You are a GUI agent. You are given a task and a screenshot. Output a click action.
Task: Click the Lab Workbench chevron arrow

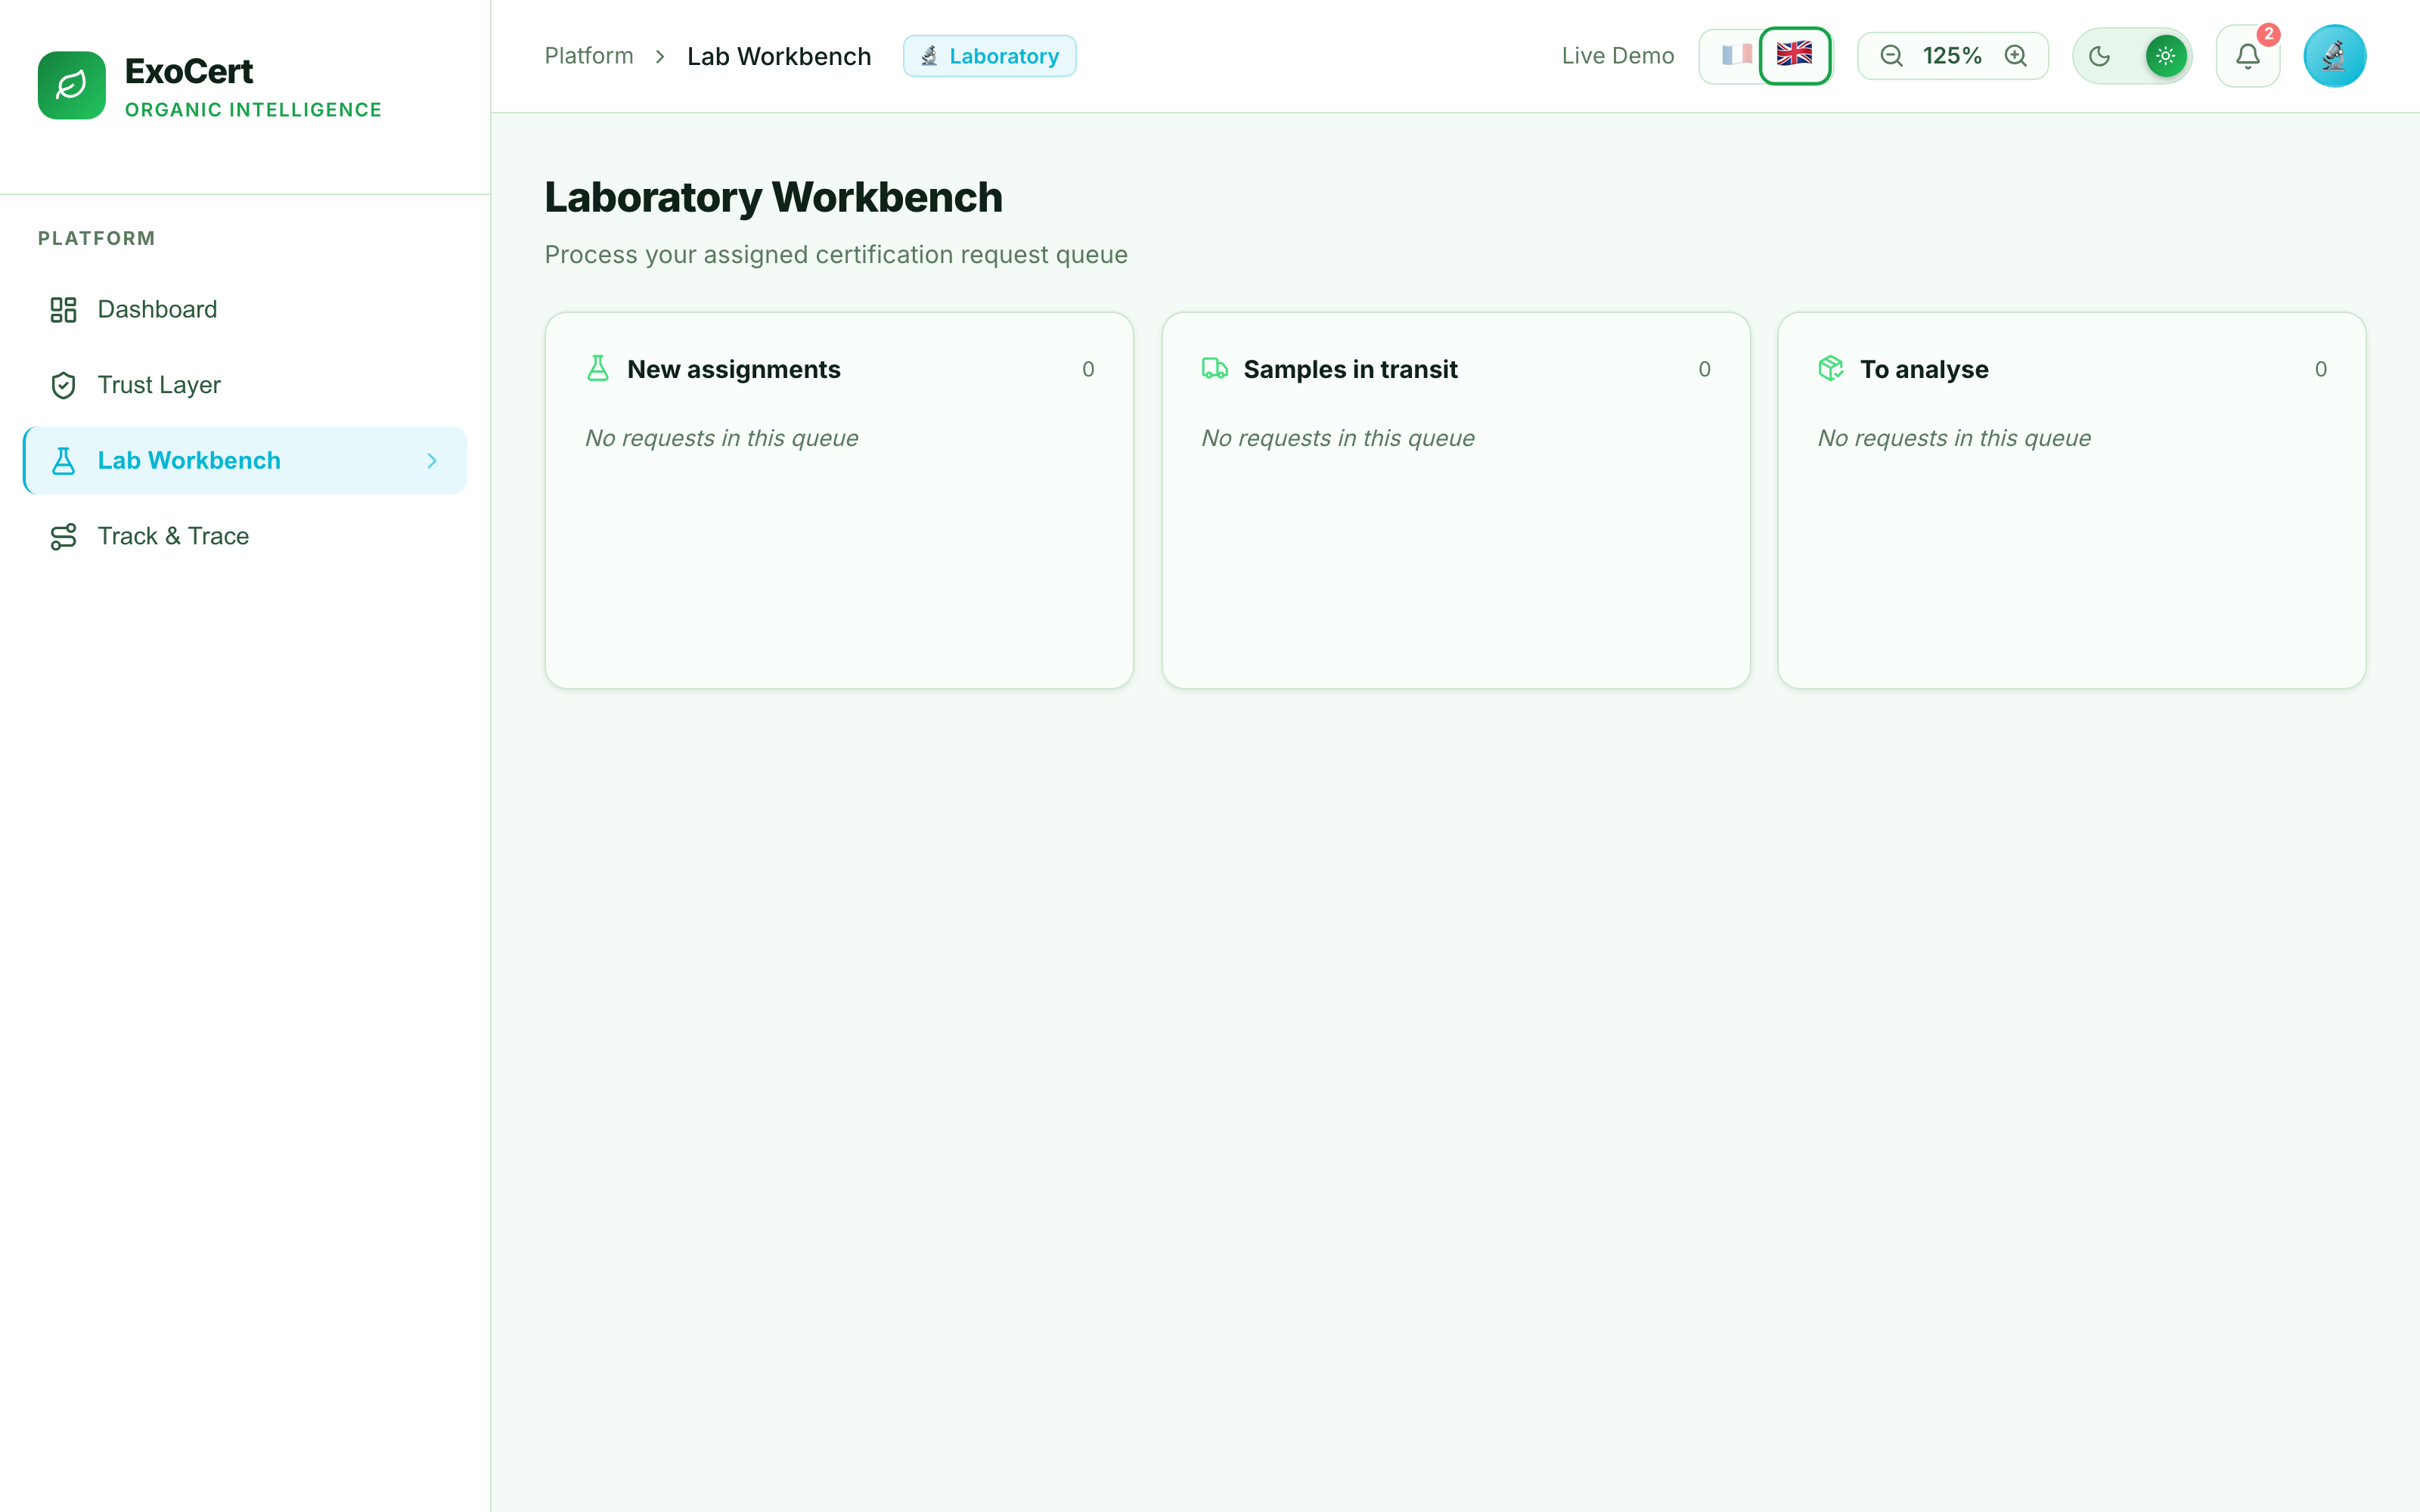(432, 461)
